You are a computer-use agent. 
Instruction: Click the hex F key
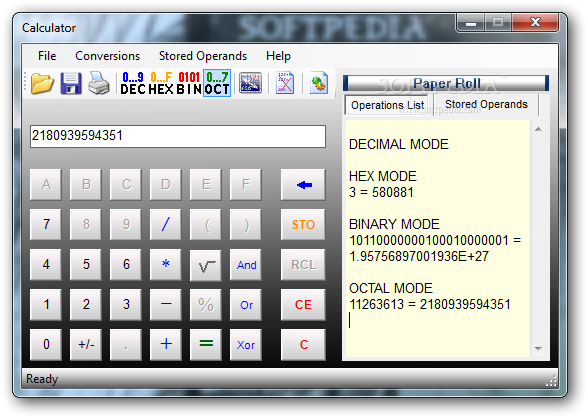pos(246,184)
